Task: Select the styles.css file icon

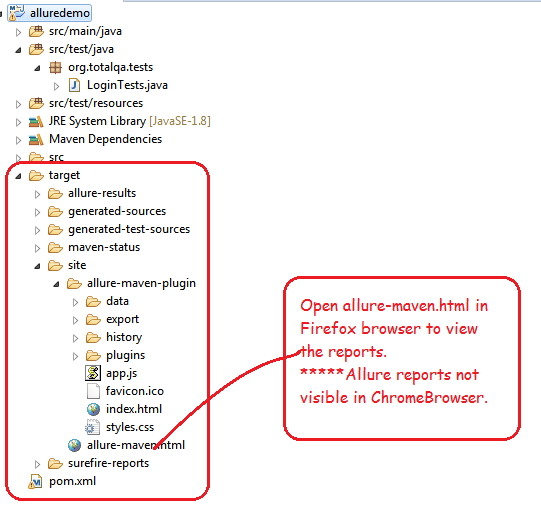Action: tap(92, 427)
